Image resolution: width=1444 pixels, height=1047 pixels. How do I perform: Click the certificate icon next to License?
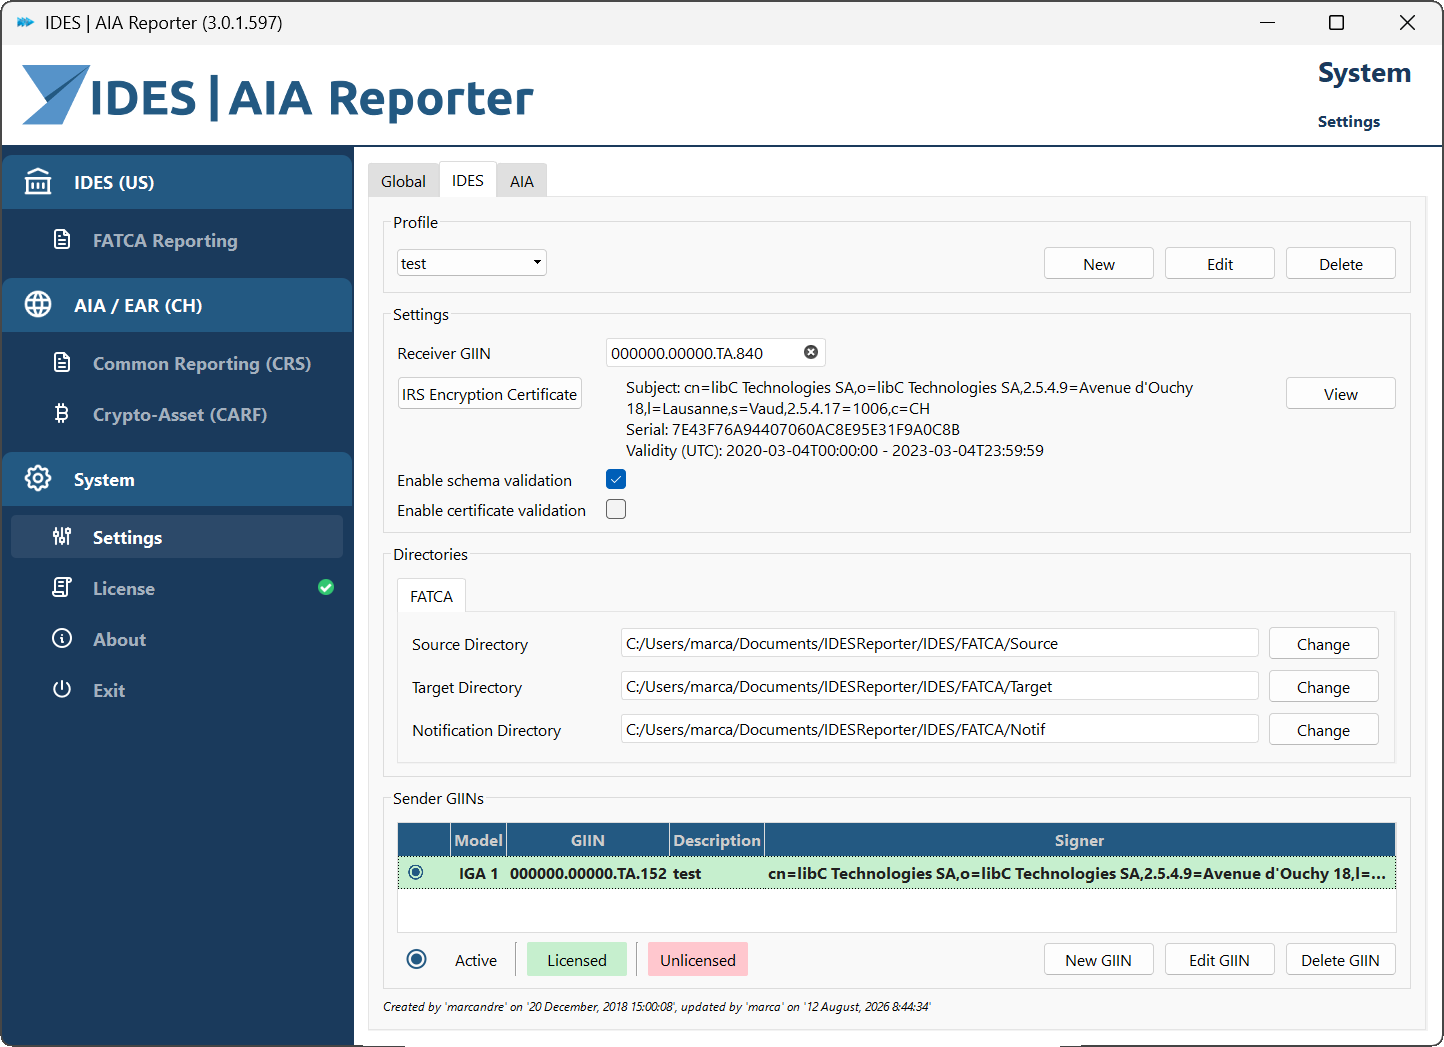tap(62, 588)
